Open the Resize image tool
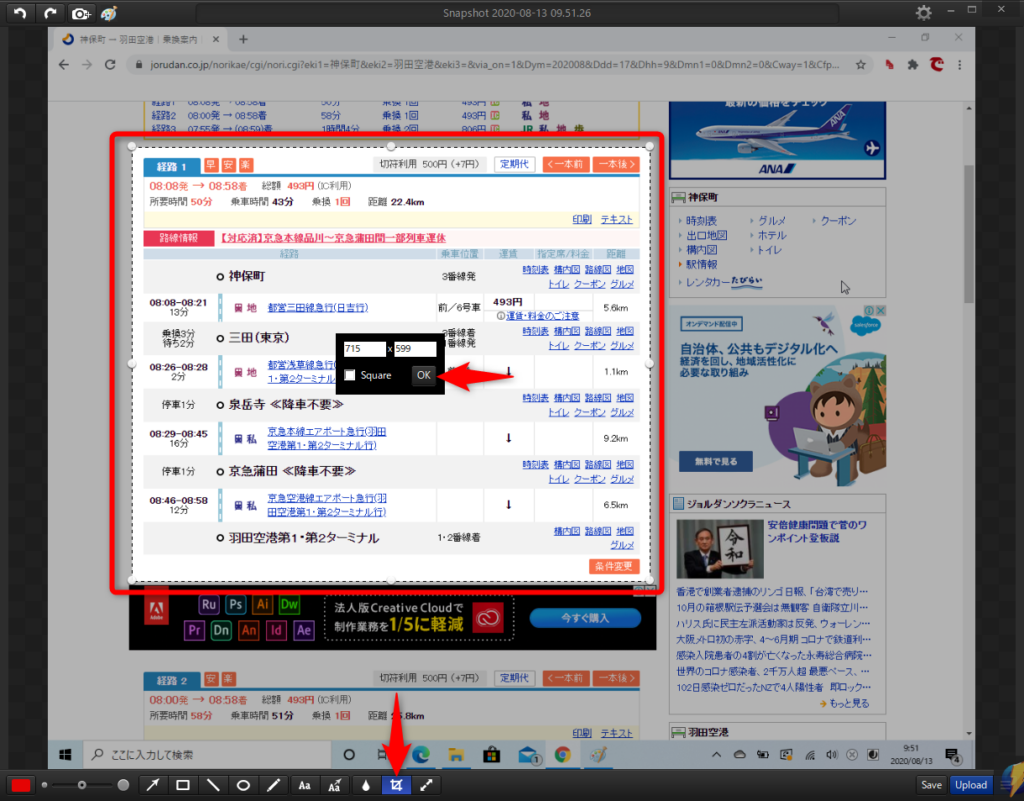Image resolution: width=1024 pixels, height=801 pixels. pyautogui.click(x=426, y=785)
